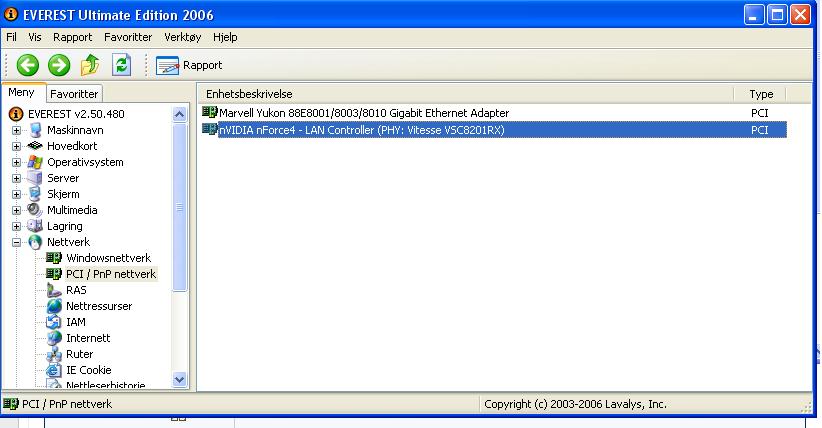The image size is (822, 428).
Task: Sort by Enhetsbeskrivelse column header
Action: 466,94
